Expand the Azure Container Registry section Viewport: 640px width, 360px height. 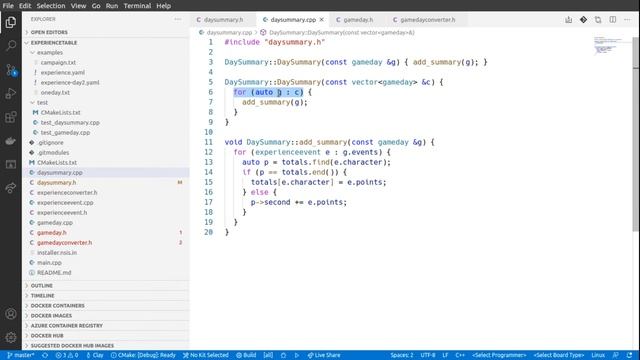106,326
